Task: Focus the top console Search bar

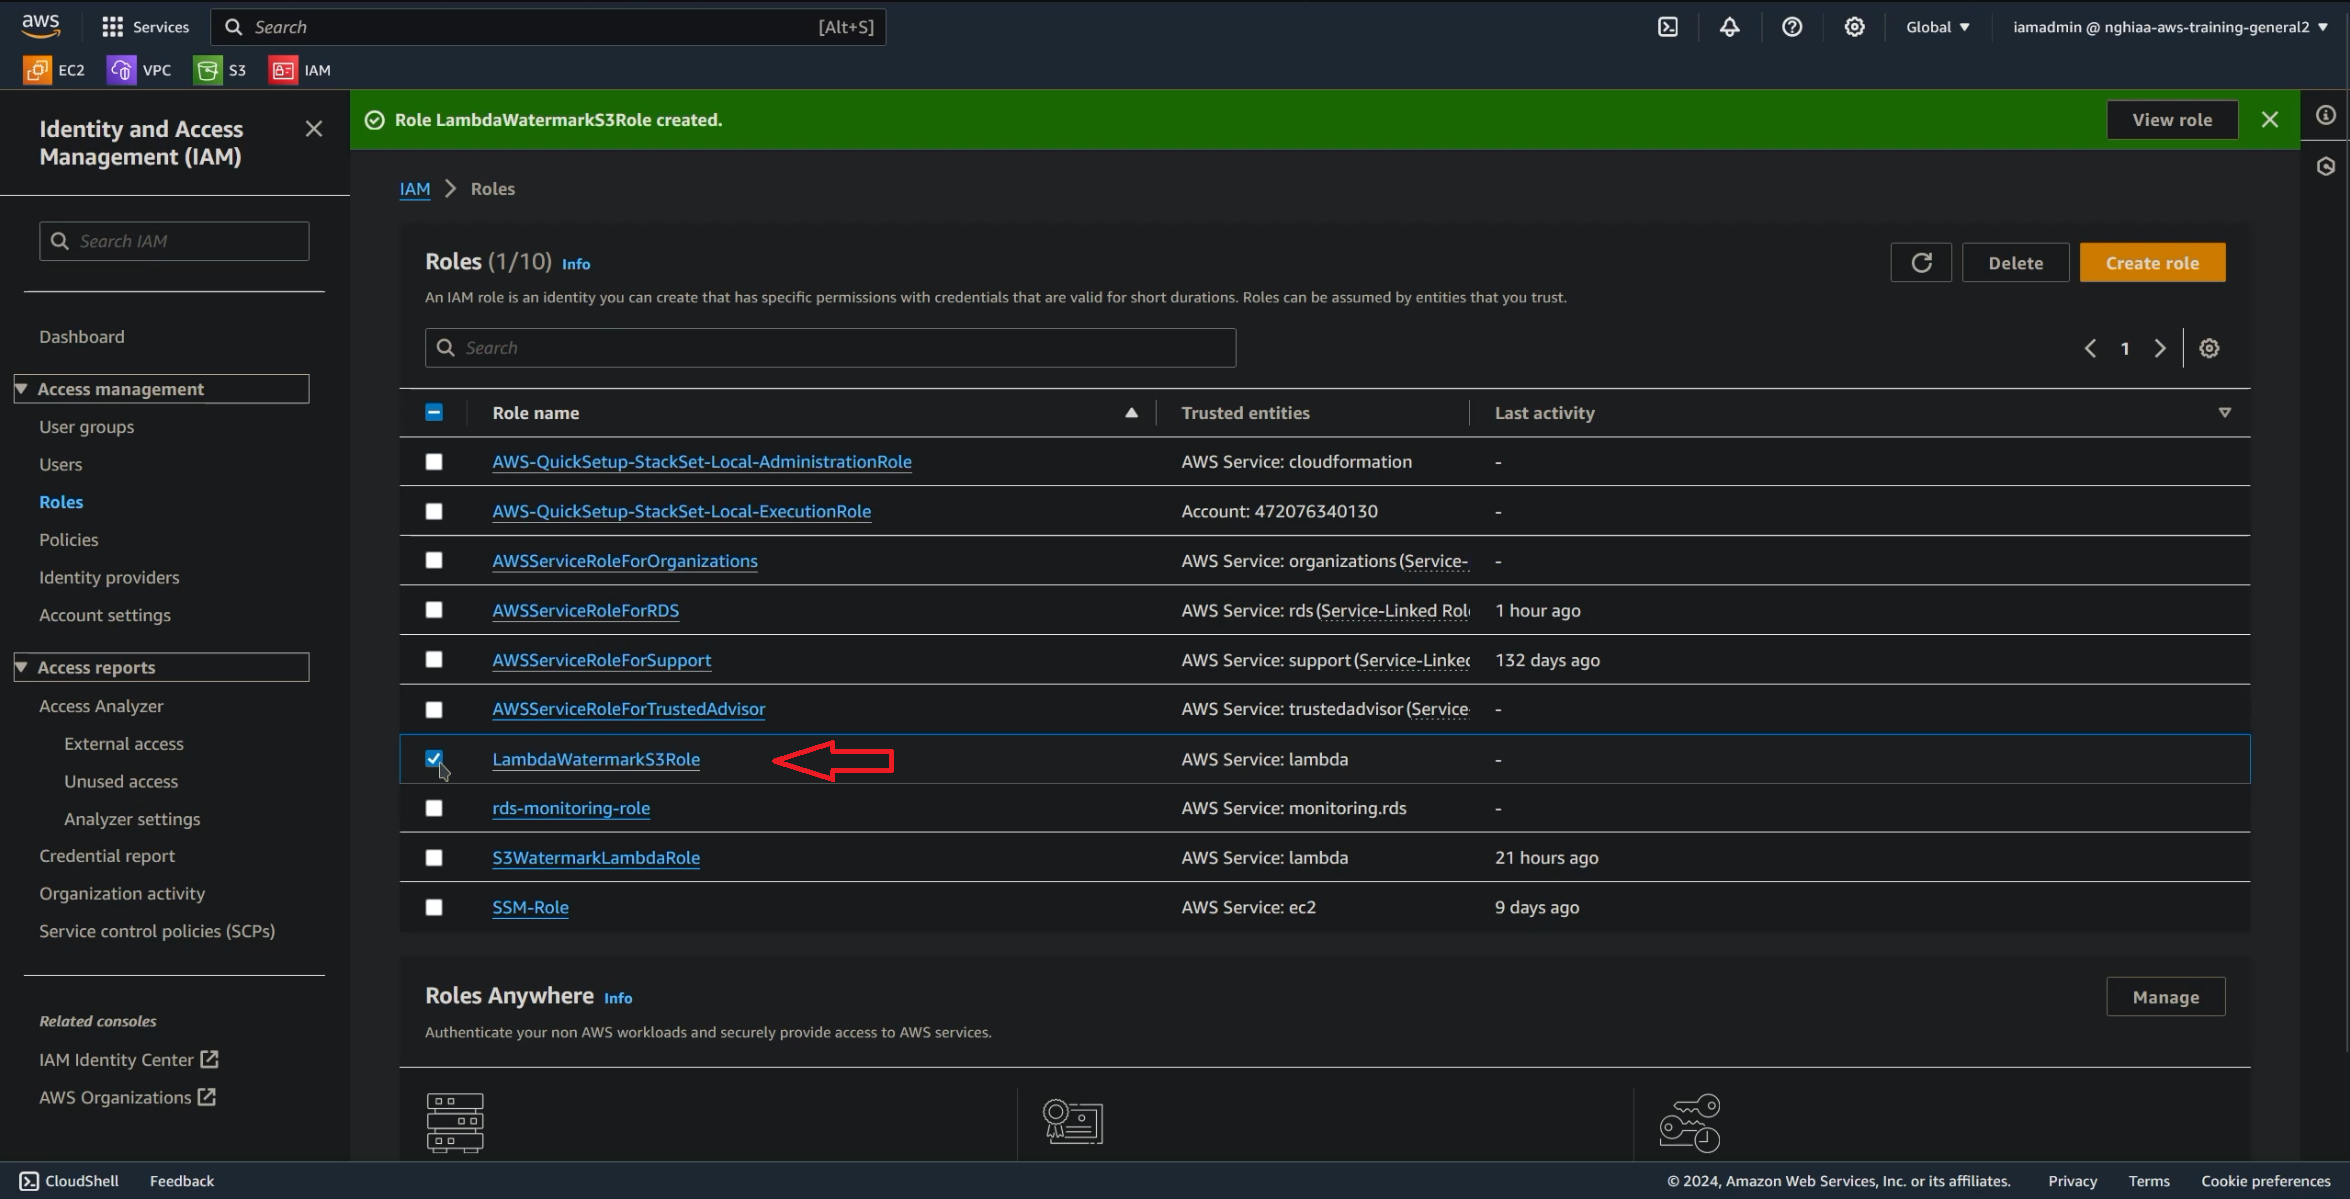Action: point(548,27)
